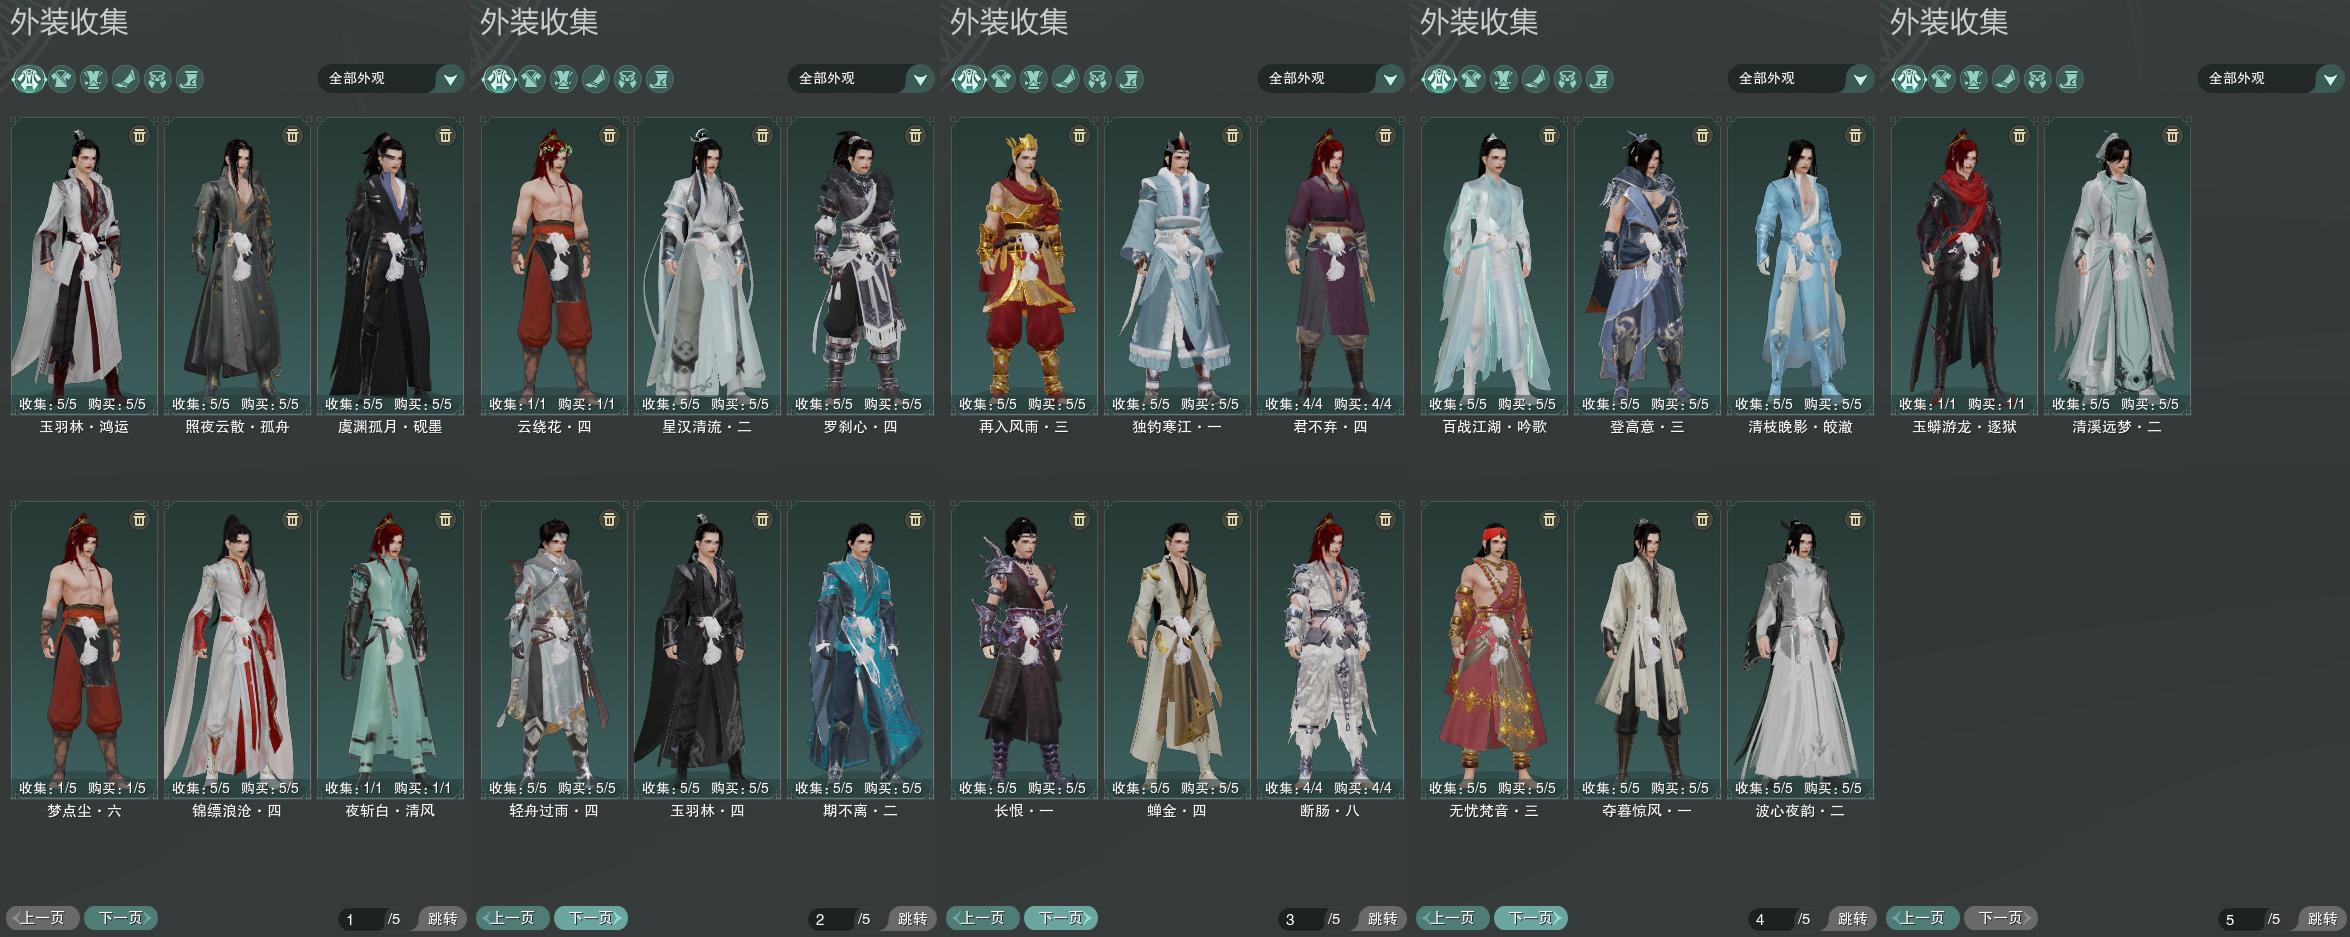
Task: Open 全部外观 dropdown in page 1 panel
Action: tap(391, 78)
